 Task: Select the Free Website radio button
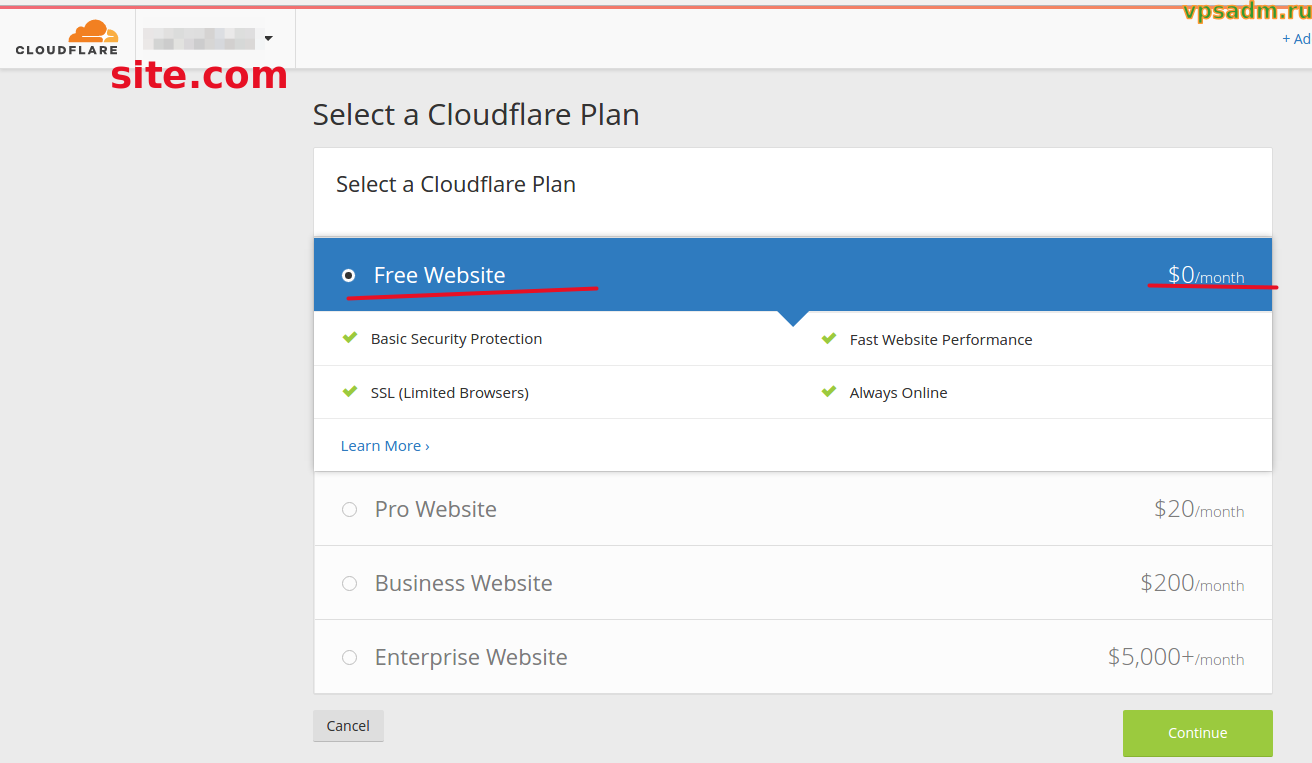(x=349, y=275)
